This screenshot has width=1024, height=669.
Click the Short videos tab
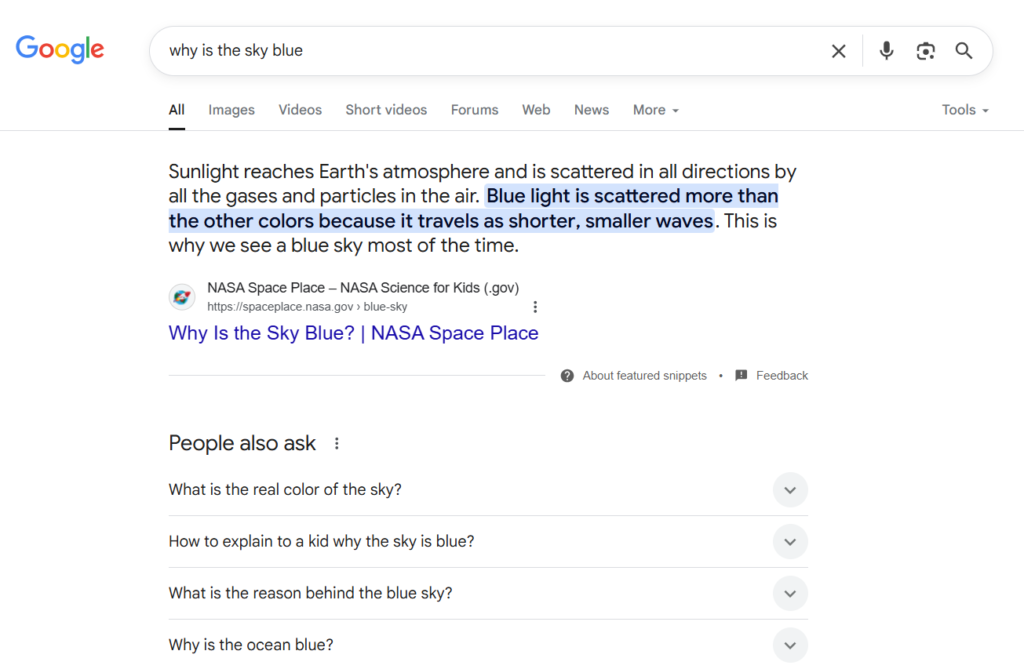click(386, 110)
